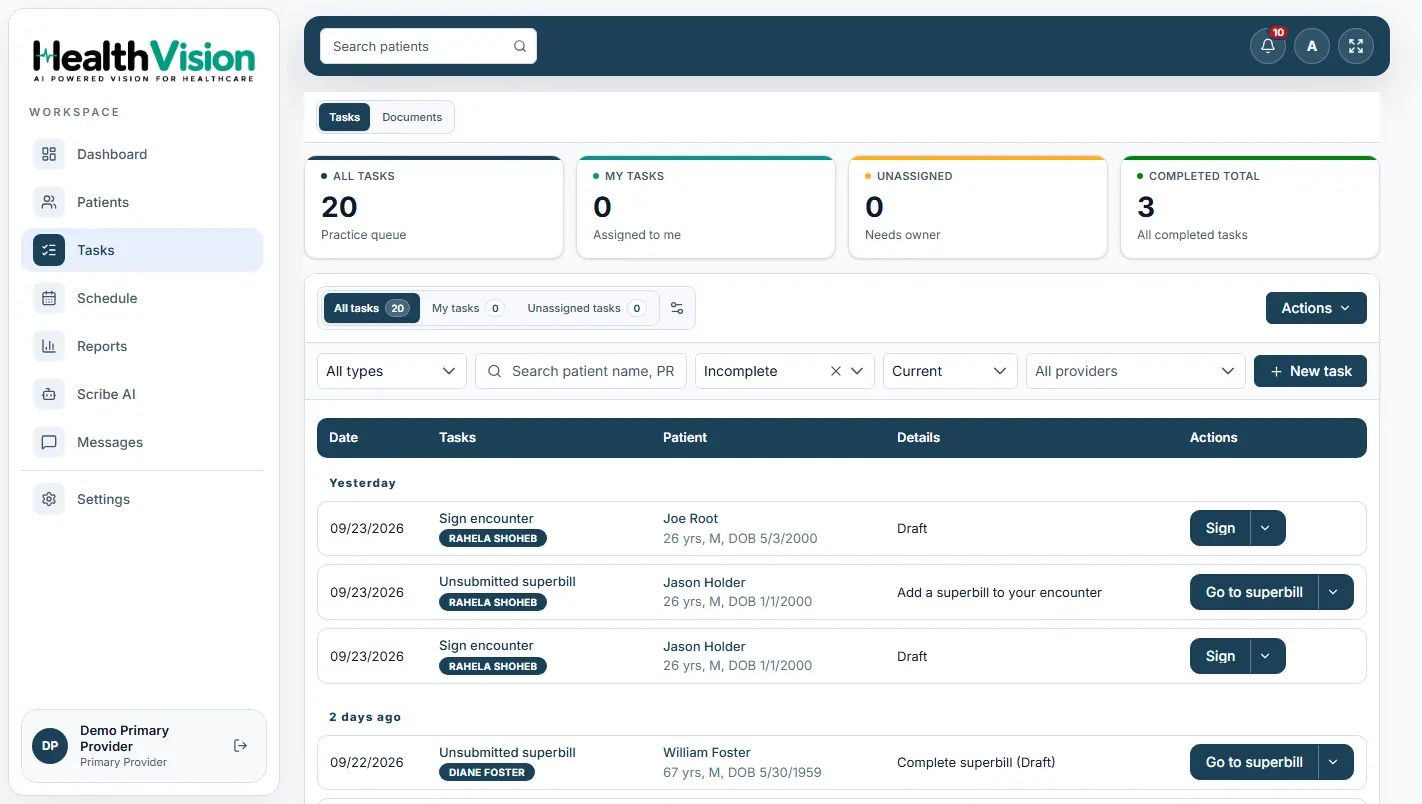Open the Current period dropdown

click(950, 371)
